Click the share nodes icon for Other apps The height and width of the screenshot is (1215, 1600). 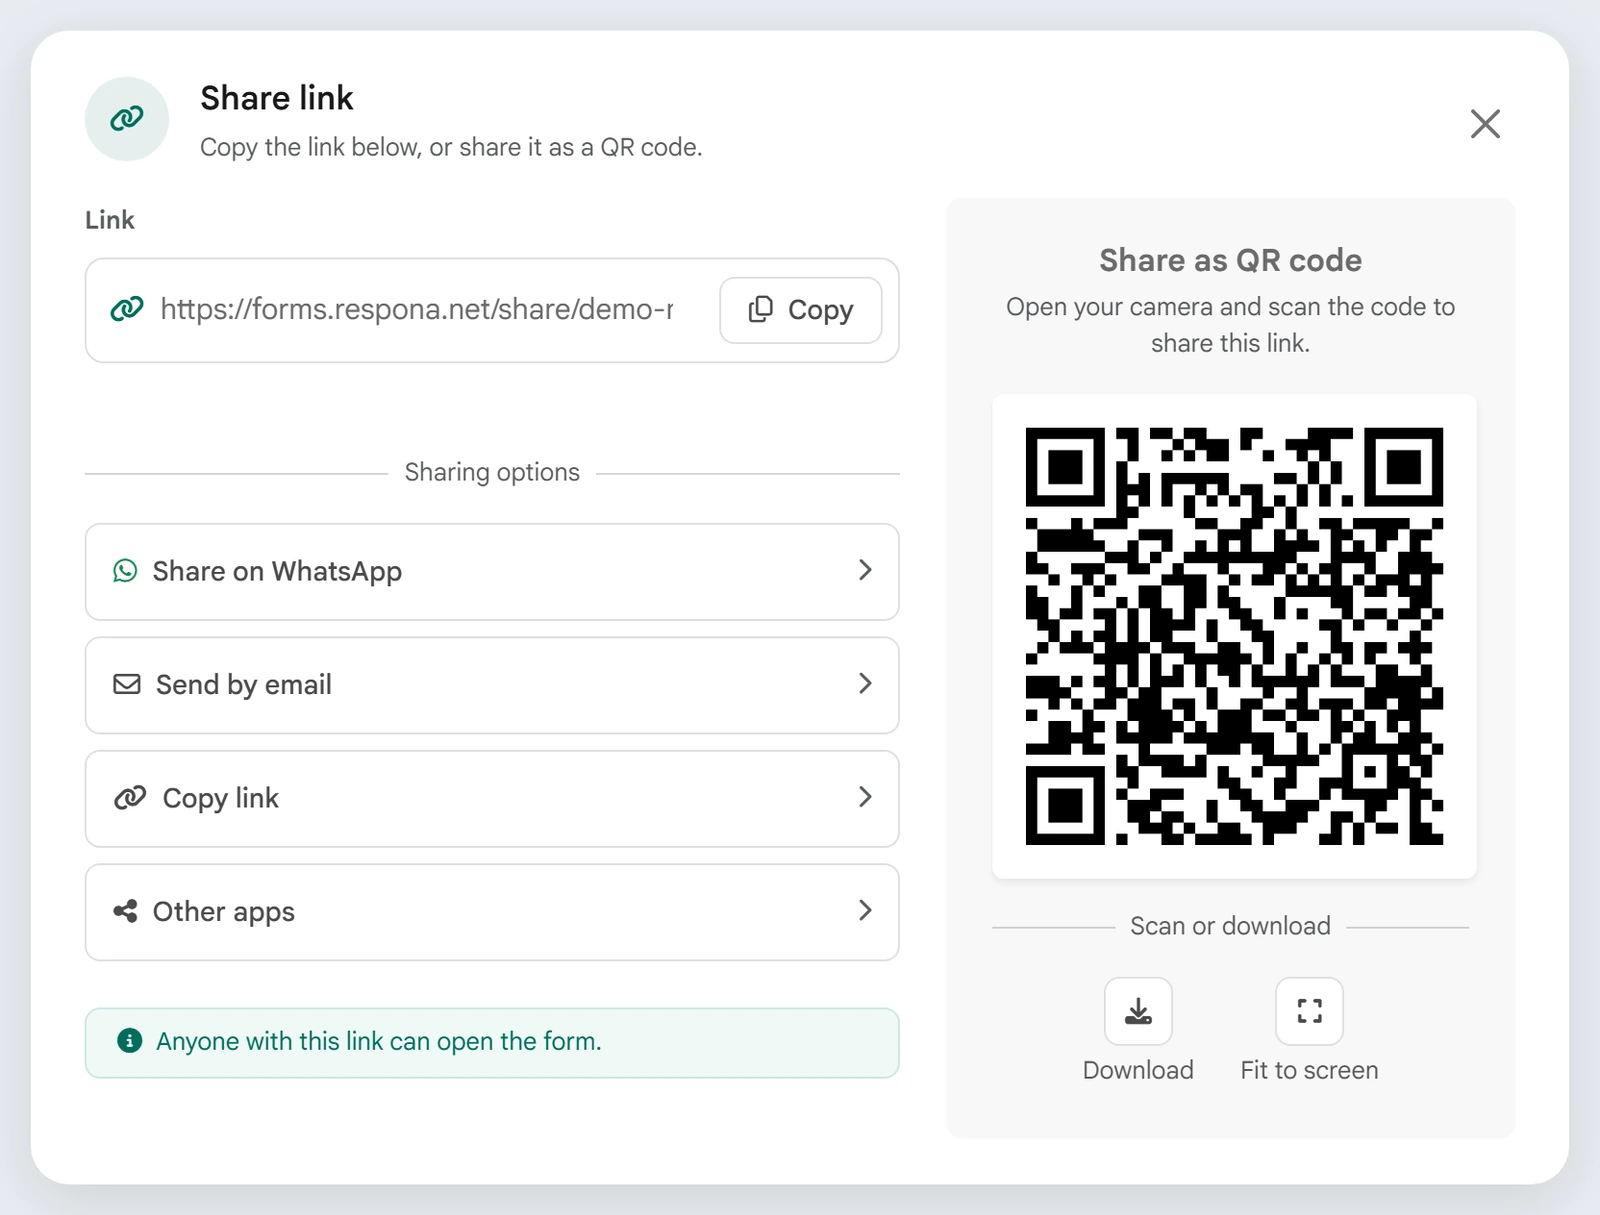125,911
